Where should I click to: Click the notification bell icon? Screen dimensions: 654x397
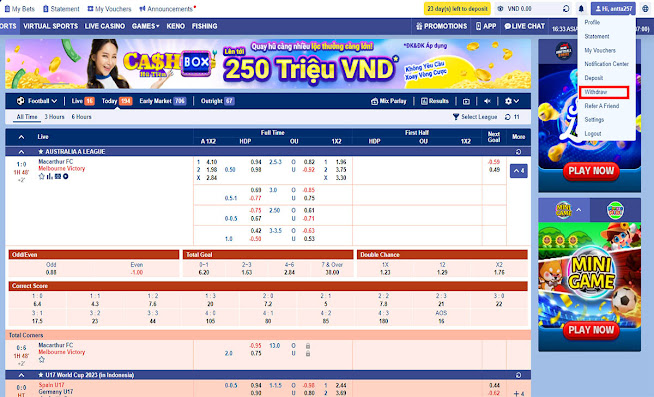[581, 8]
